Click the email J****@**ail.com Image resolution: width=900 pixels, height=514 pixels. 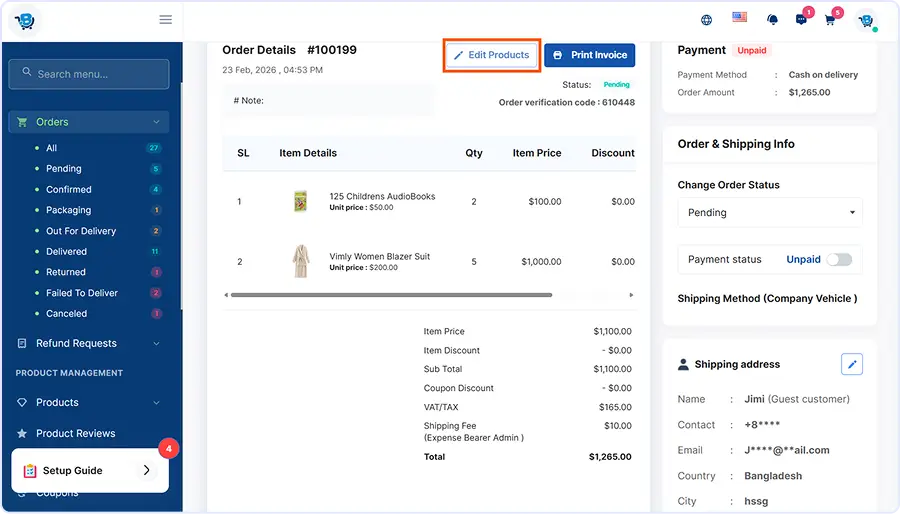[x=787, y=450]
